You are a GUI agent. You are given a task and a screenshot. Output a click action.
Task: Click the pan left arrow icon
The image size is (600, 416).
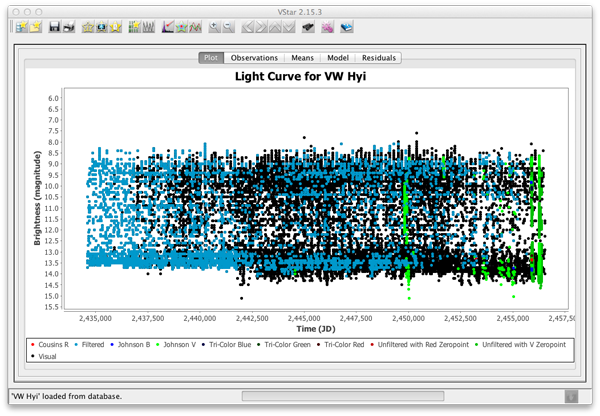(x=248, y=27)
